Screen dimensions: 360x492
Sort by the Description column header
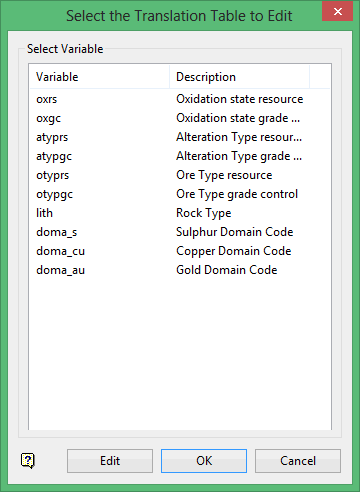click(240, 77)
